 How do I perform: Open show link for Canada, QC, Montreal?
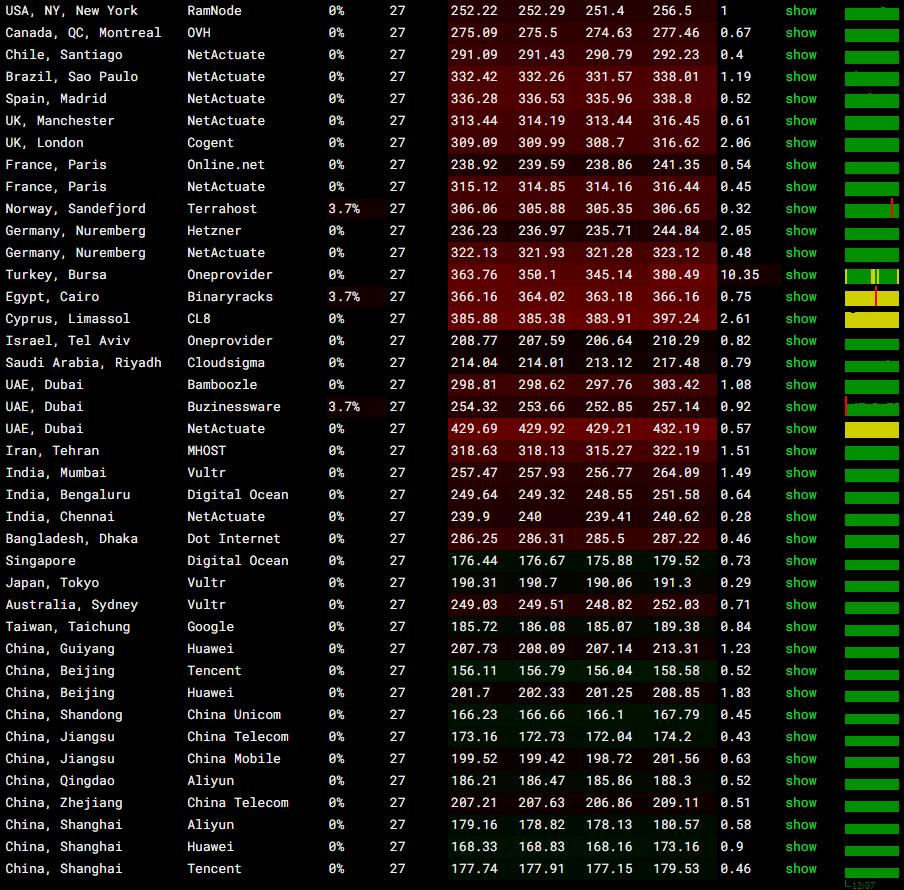(x=801, y=33)
